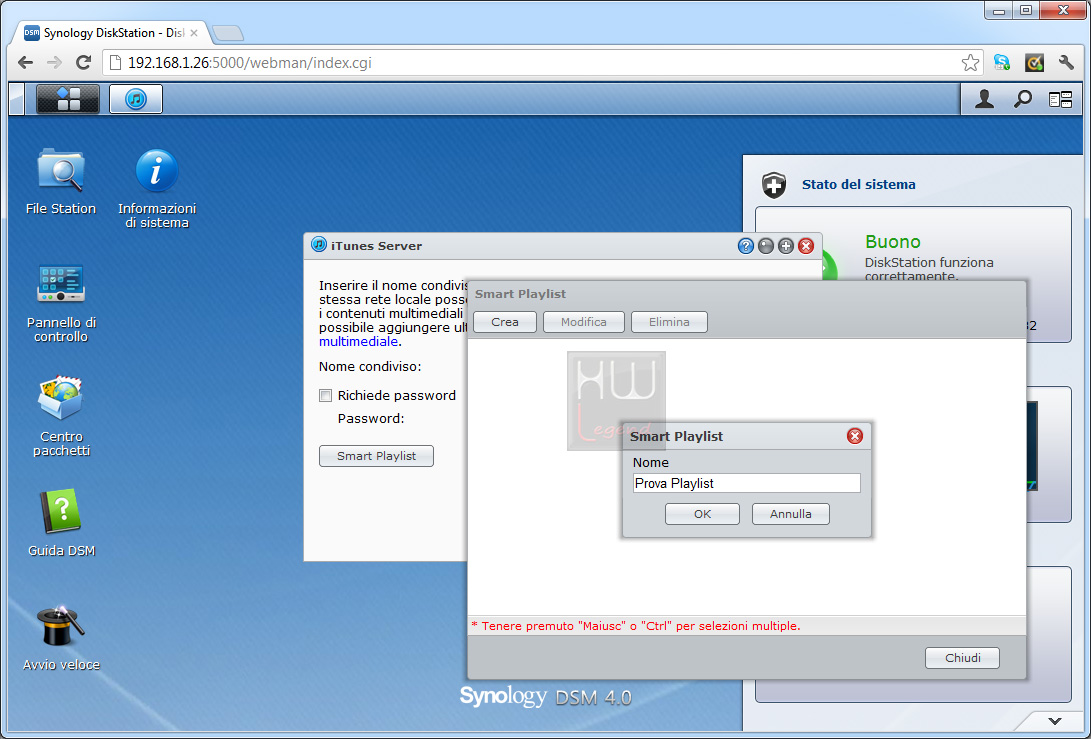Enable the Richiede password checkbox
The width and height of the screenshot is (1091, 739).
coord(325,396)
